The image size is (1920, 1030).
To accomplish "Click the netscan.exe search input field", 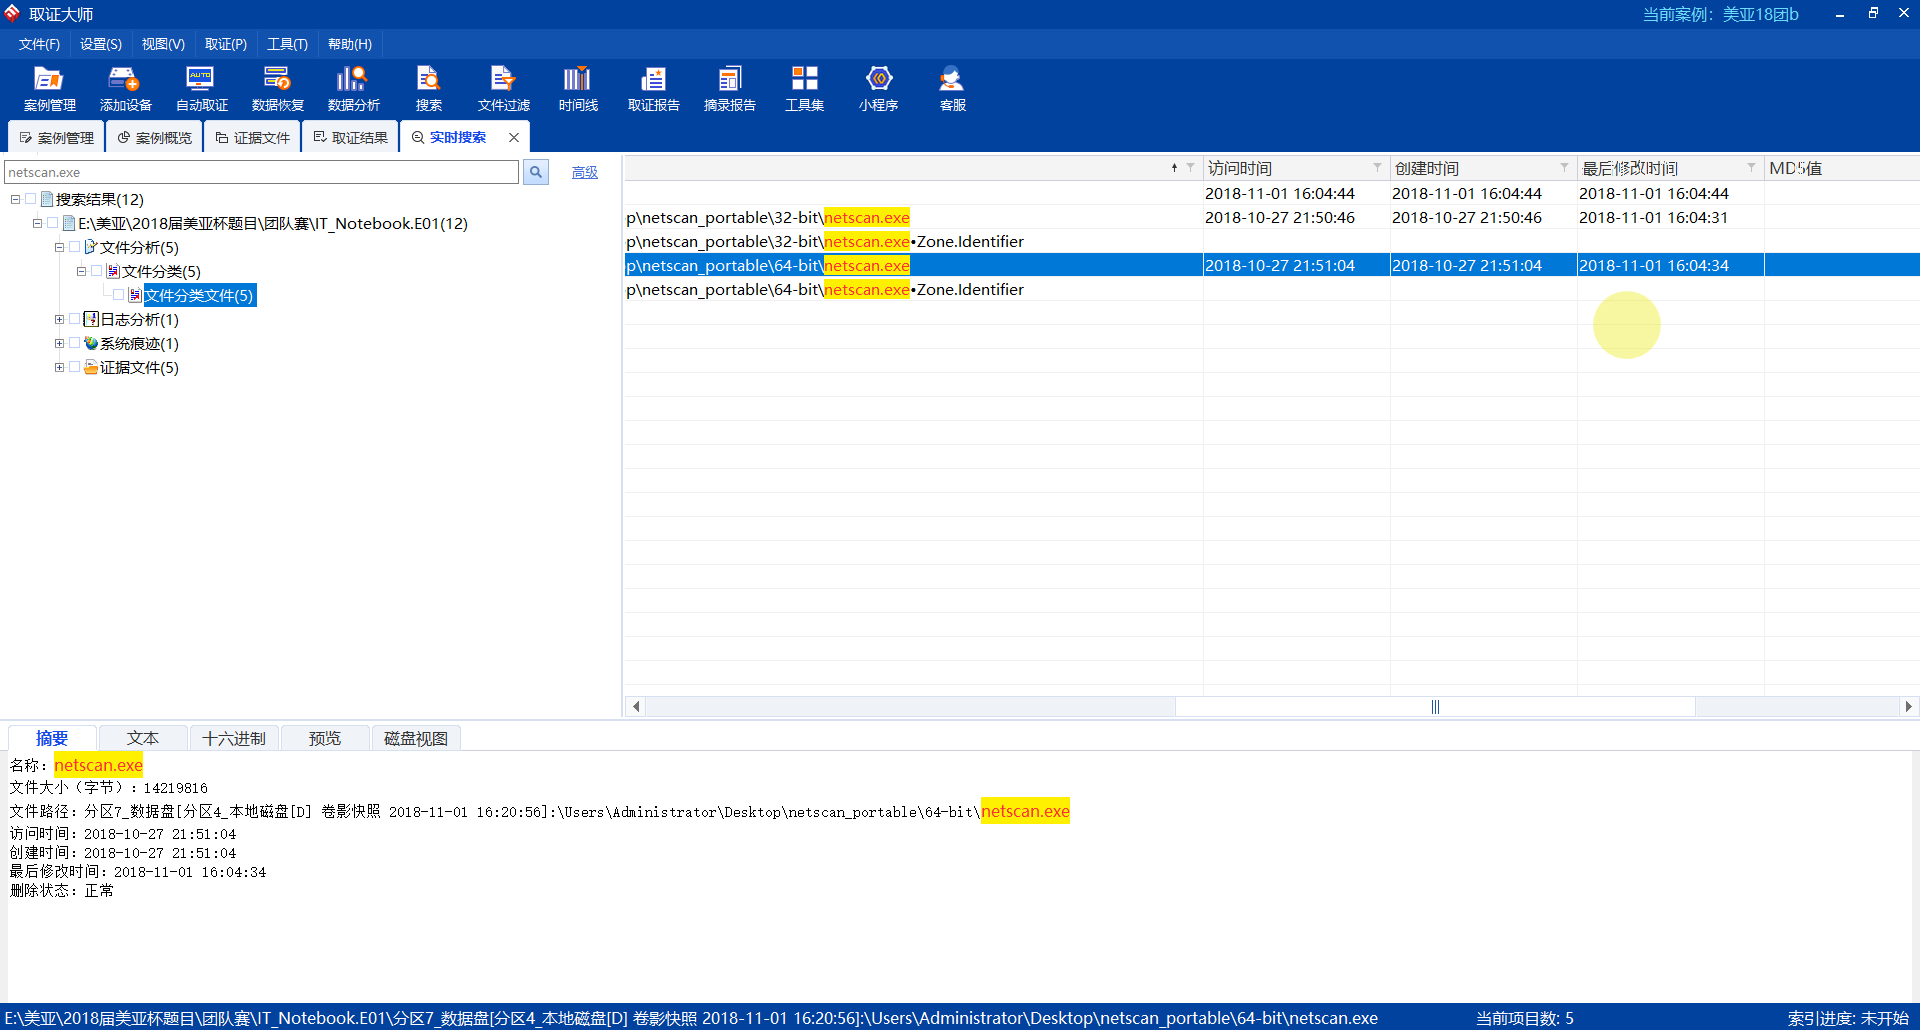I will pos(262,172).
